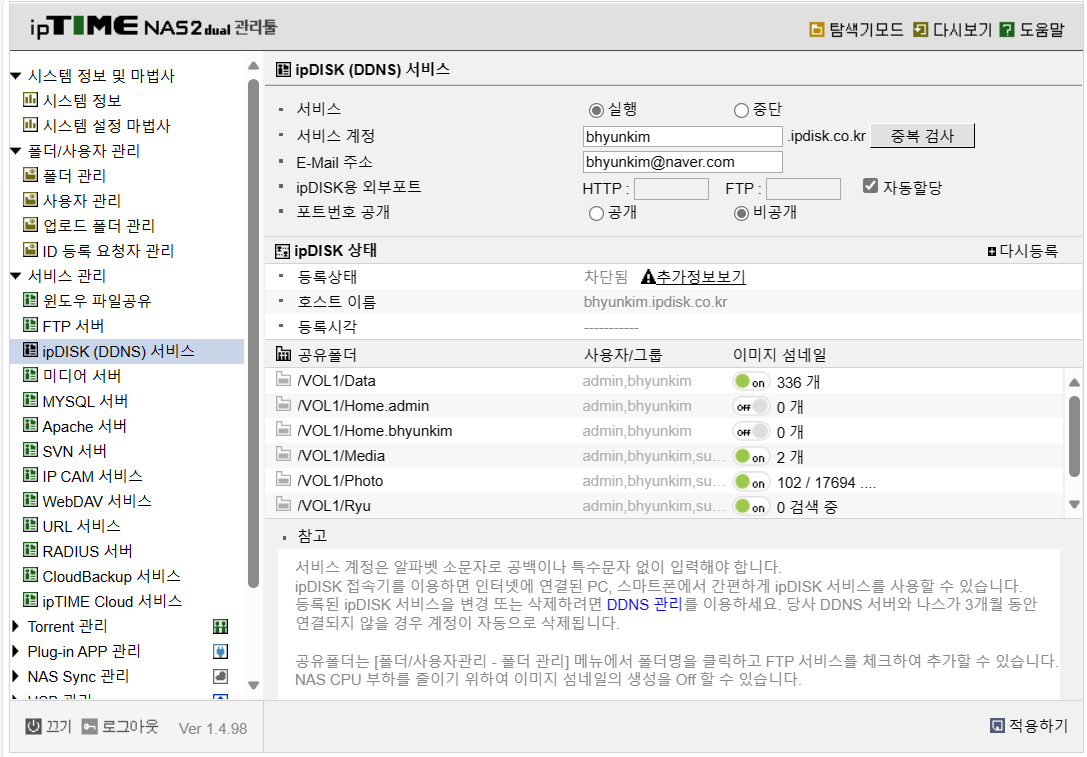Click the 탐색기모드 icon in header
The image size is (1087, 757).
point(817,29)
